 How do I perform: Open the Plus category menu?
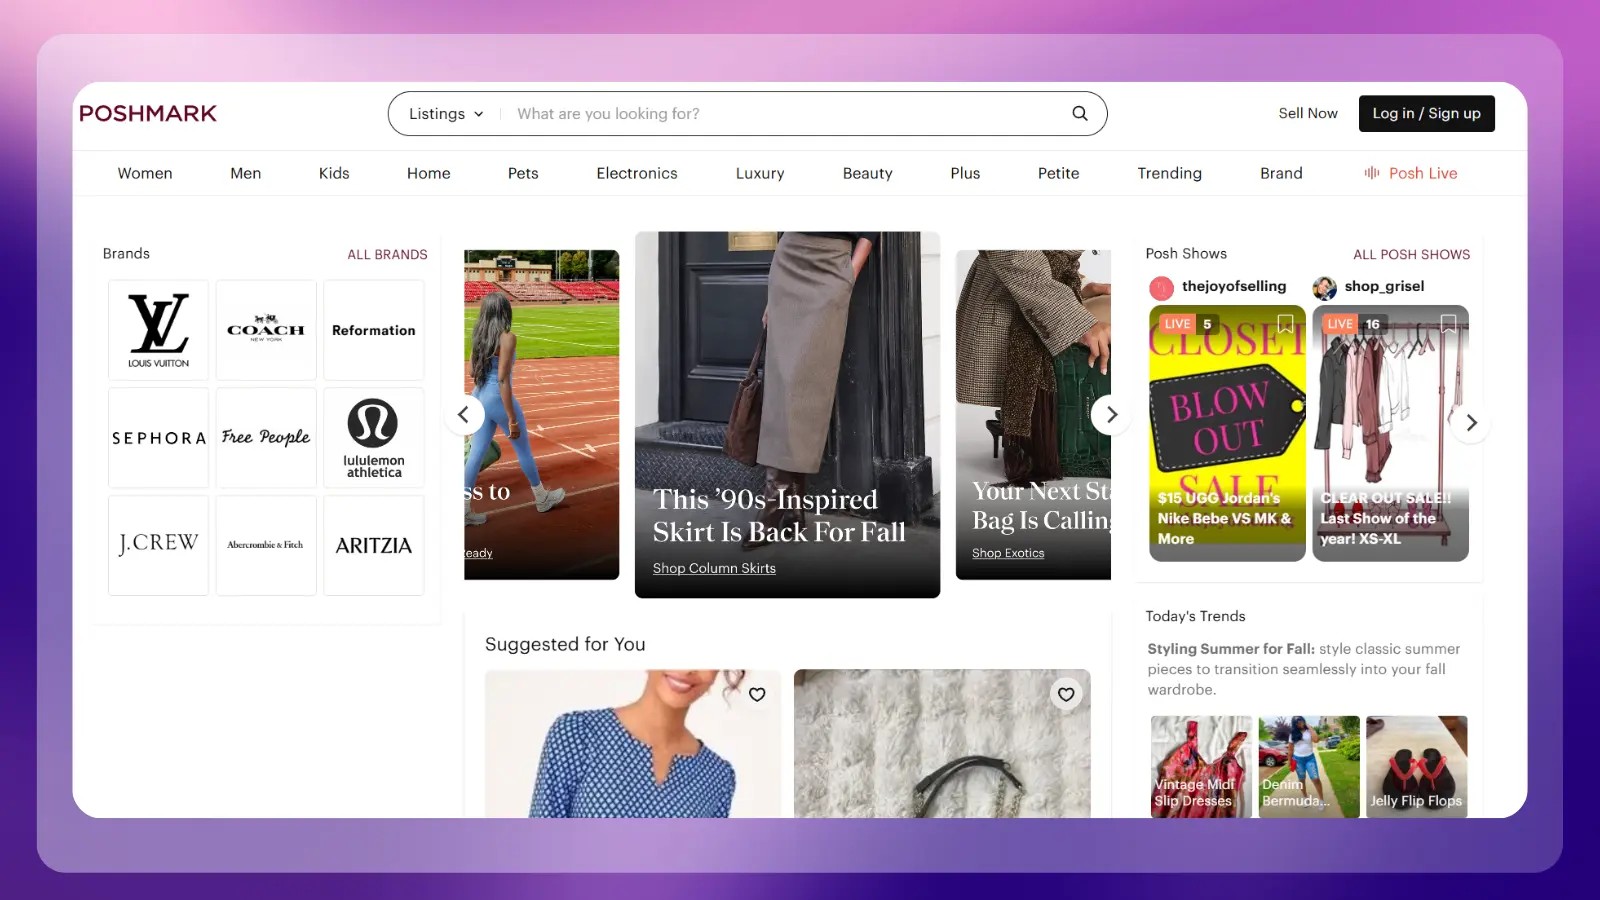965,173
